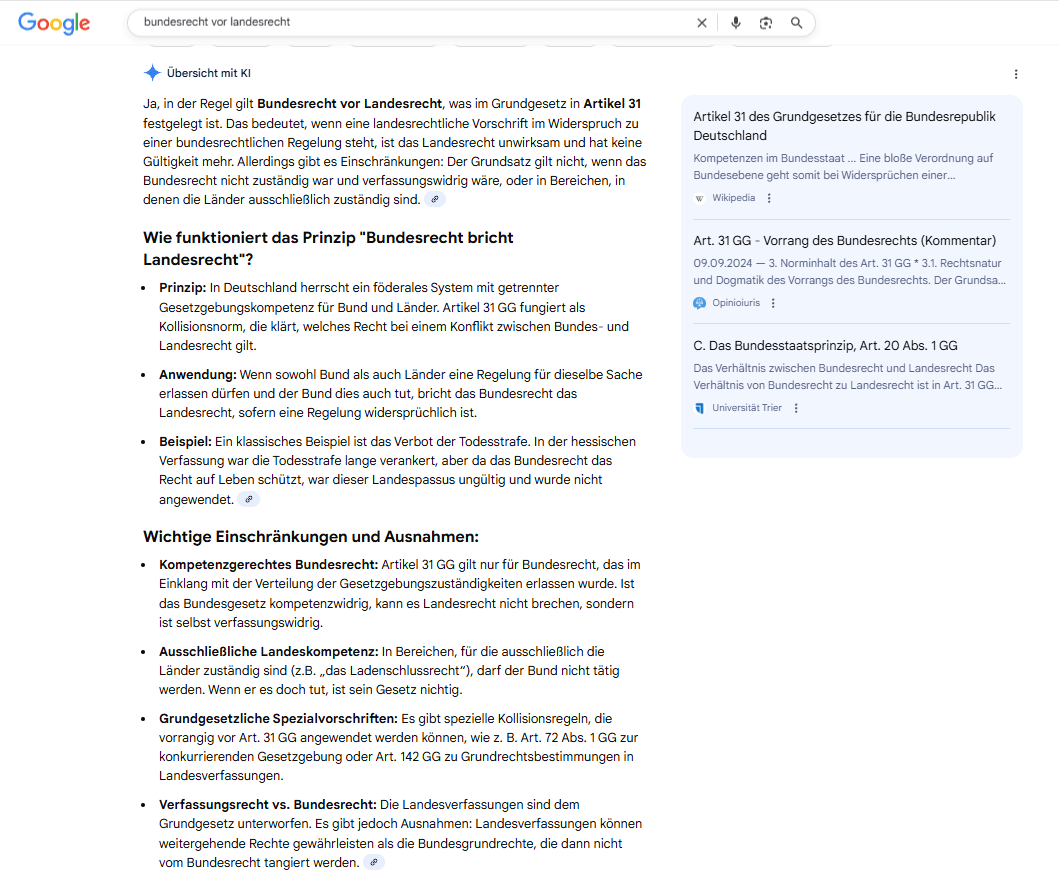
Task: Start voice search with the microphone icon
Action: pos(736,23)
